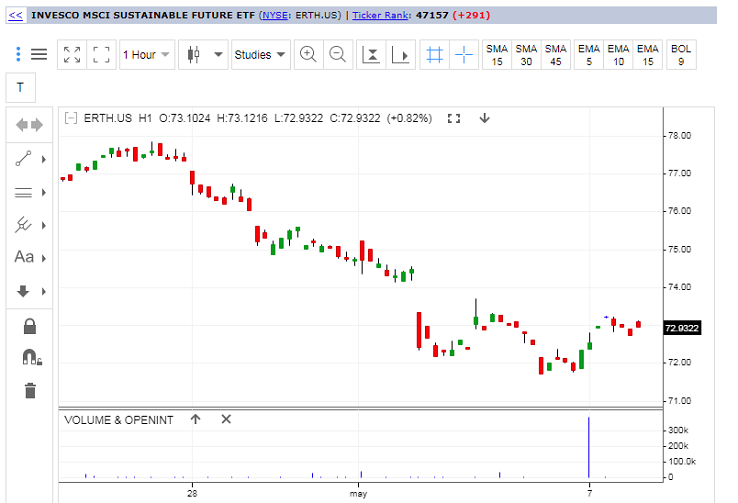Open the three-dot options menu
Viewport: 738px width, 503px height.
18,54
